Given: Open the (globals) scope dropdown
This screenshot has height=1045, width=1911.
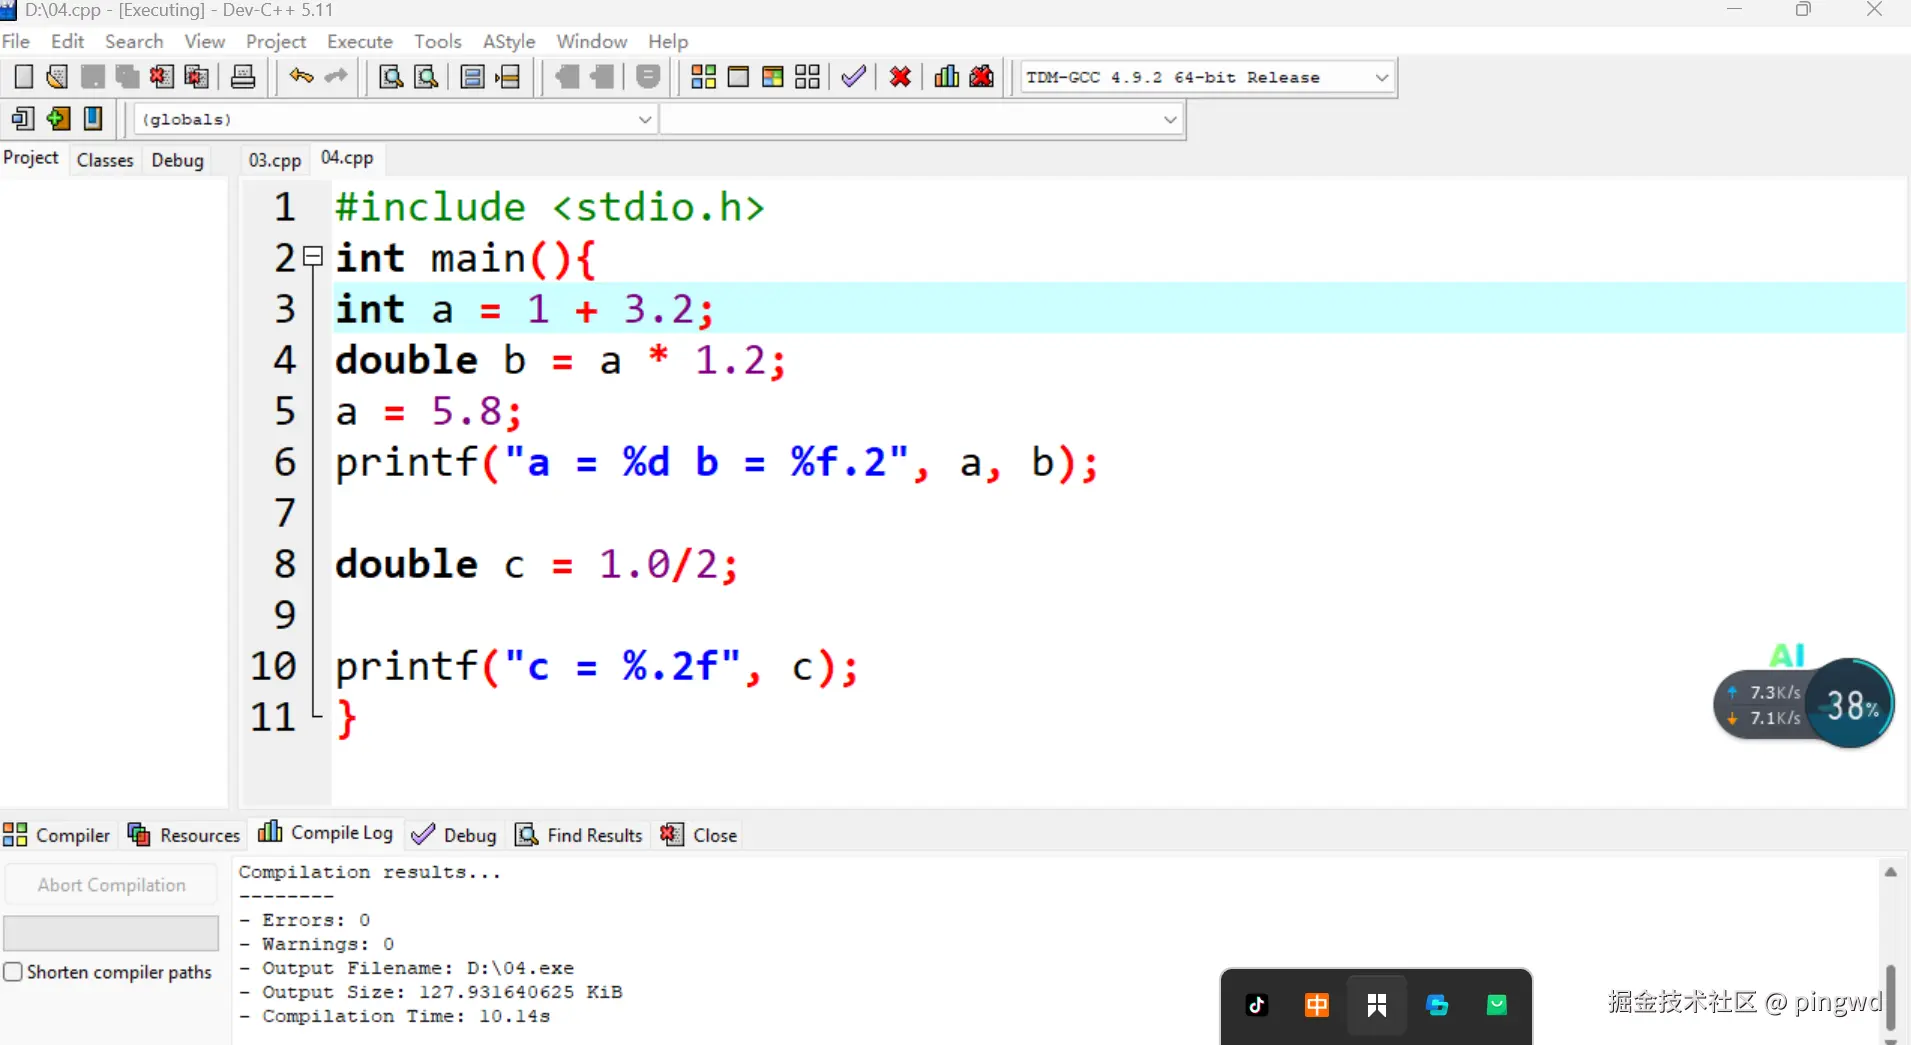Looking at the screenshot, I should click(x=395, y=119).
